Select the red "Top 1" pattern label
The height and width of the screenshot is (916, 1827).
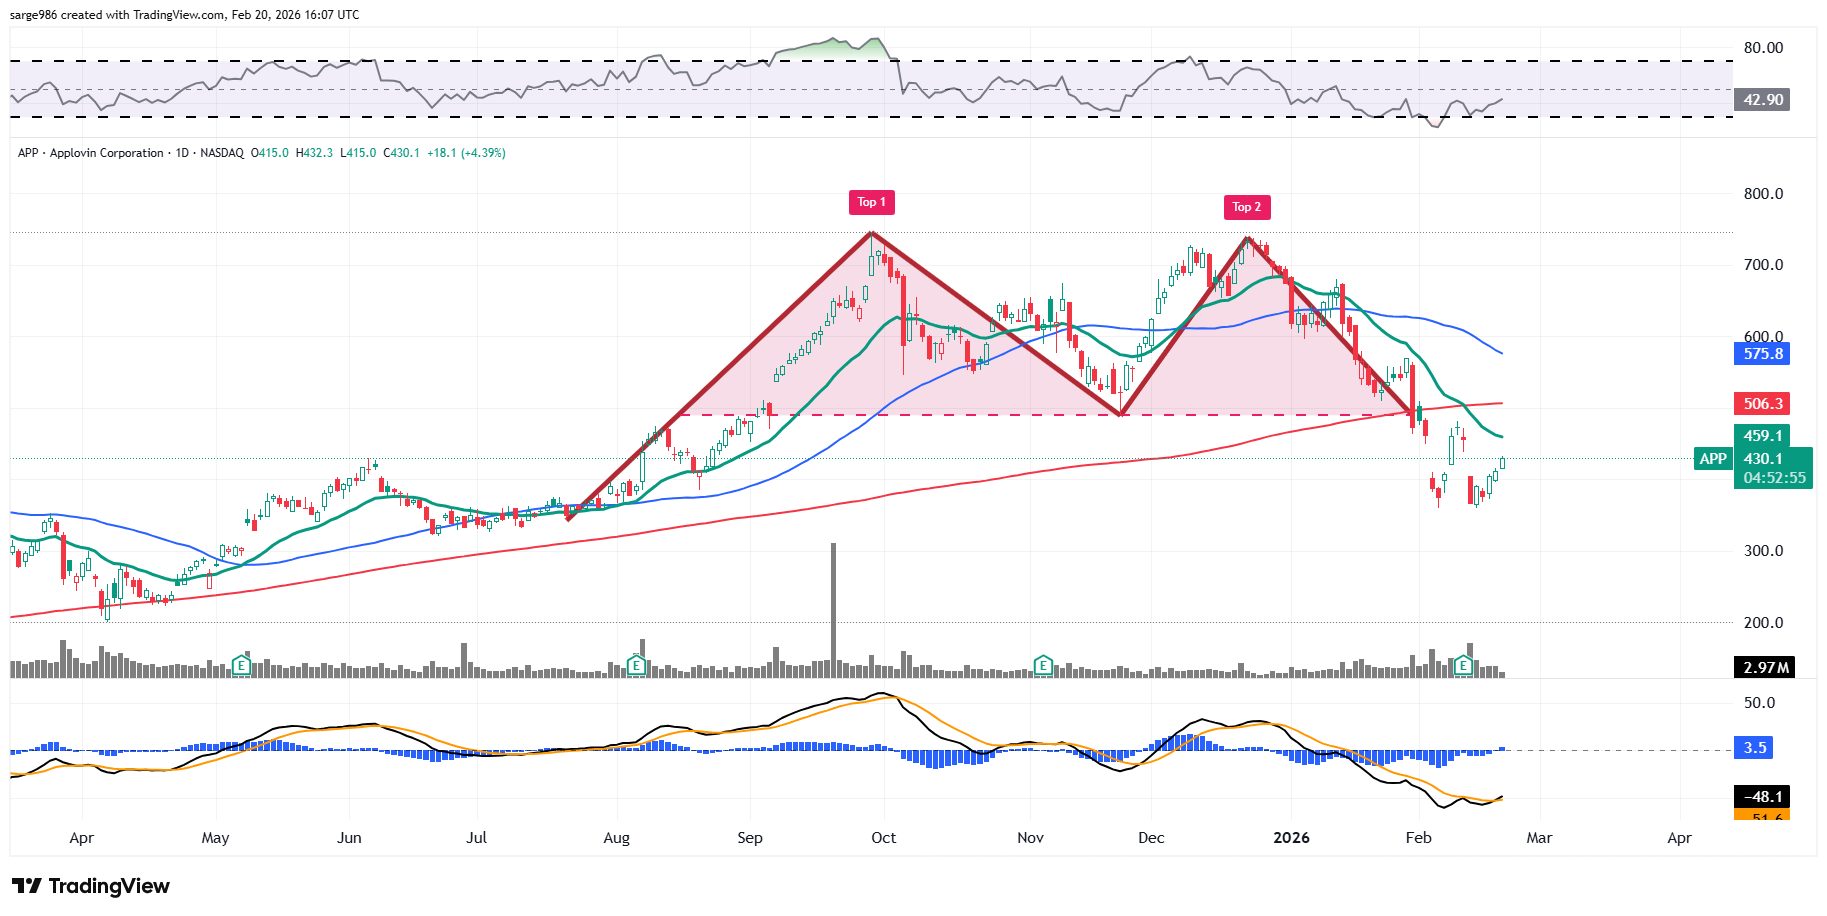tap(871, 202)
